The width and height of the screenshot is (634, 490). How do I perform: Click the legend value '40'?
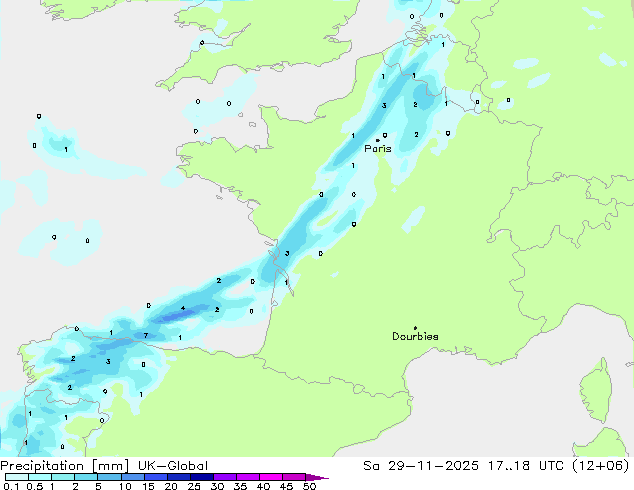coord(263,486)
